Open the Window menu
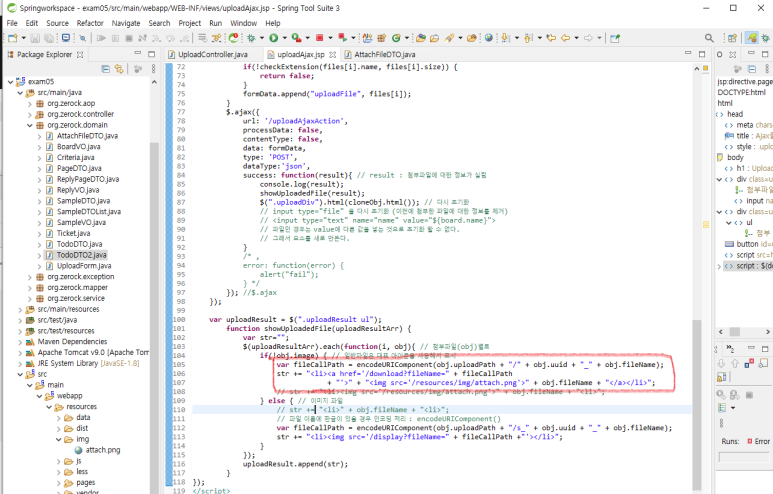 pyautogui.click(x=244, y=23)
